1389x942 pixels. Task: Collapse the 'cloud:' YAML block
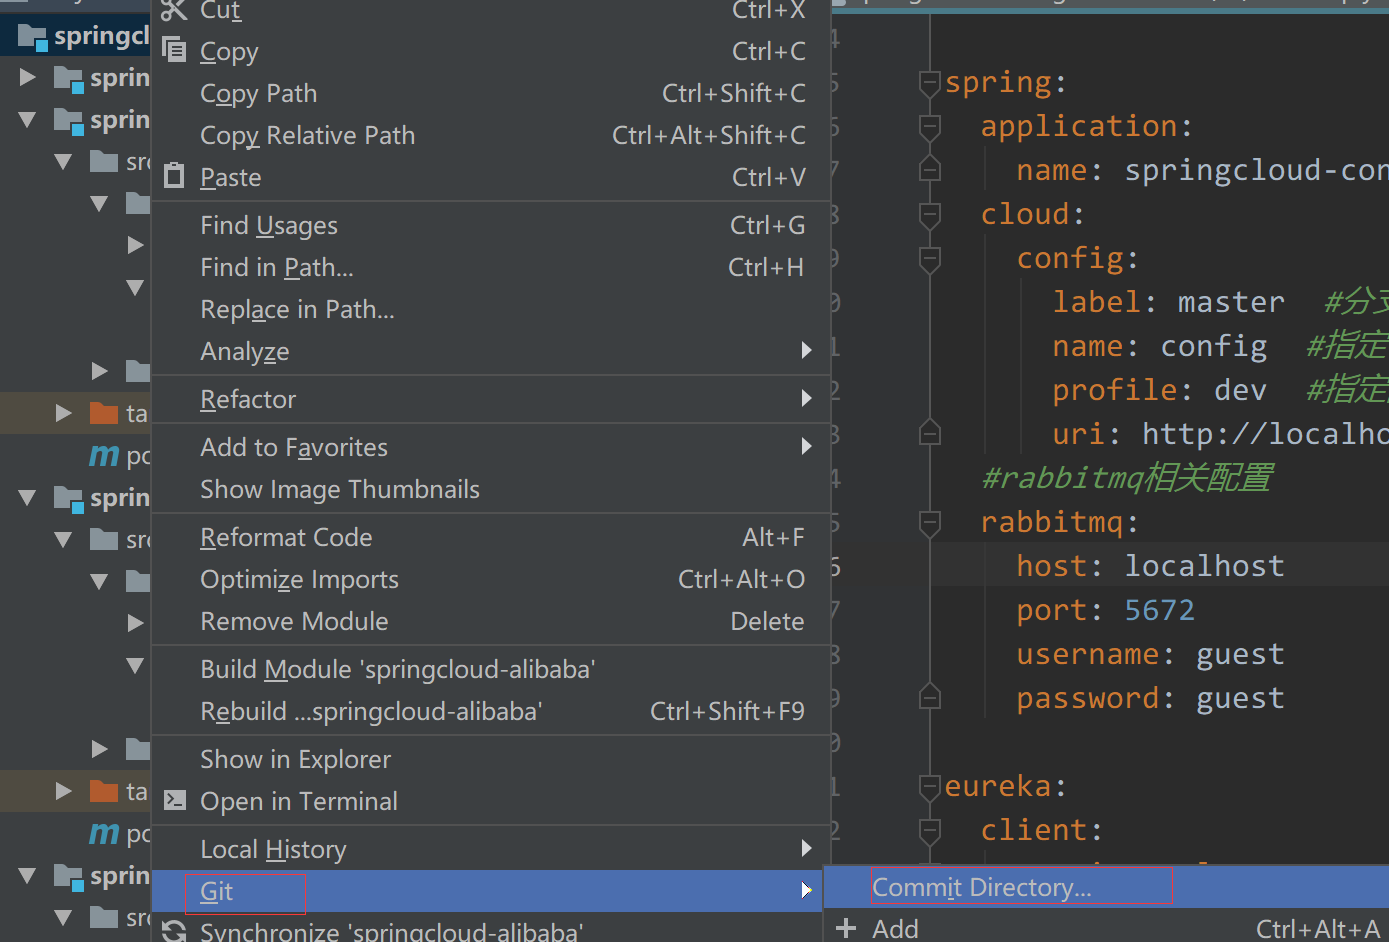(930, 214)
